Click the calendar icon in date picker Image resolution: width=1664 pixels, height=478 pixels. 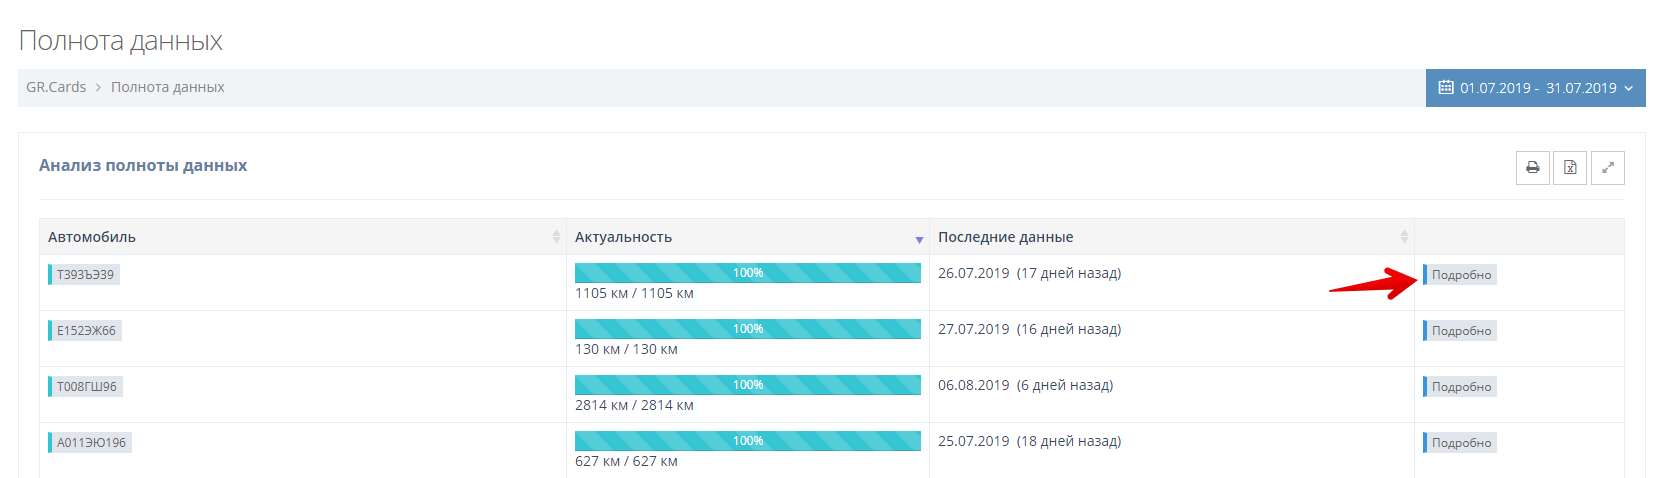click(x=1446, y=88)
